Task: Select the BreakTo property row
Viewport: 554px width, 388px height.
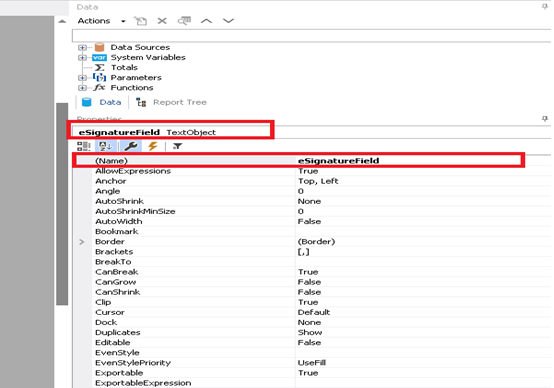Action: [312, 262]
